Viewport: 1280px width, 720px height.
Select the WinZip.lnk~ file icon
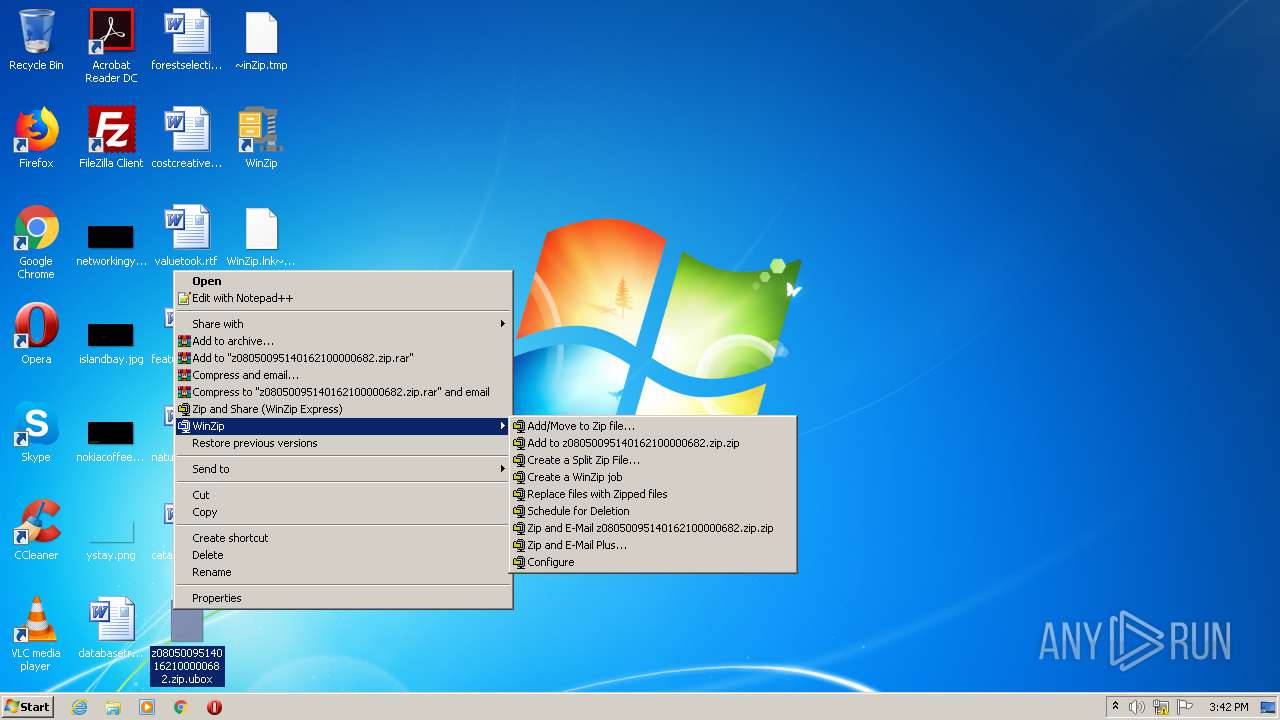click(x=261, y=237)
